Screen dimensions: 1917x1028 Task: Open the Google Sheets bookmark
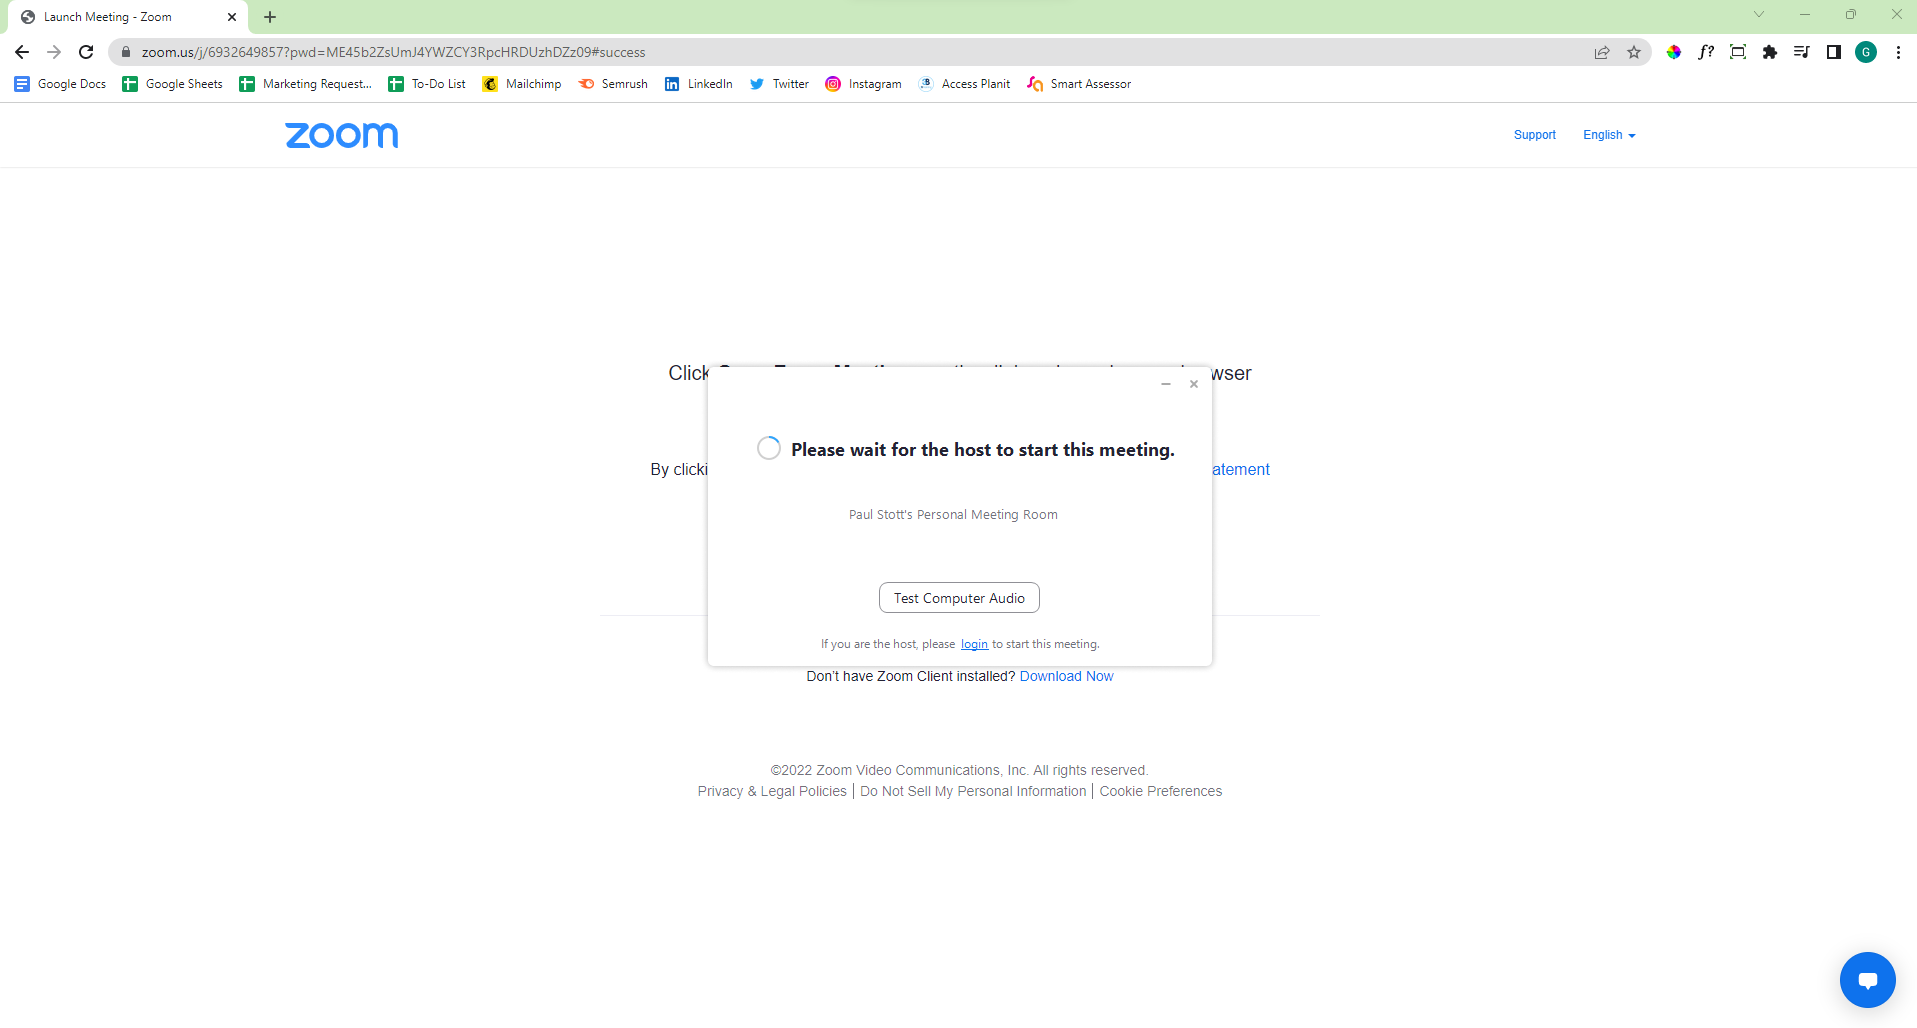tap(173, 84)
